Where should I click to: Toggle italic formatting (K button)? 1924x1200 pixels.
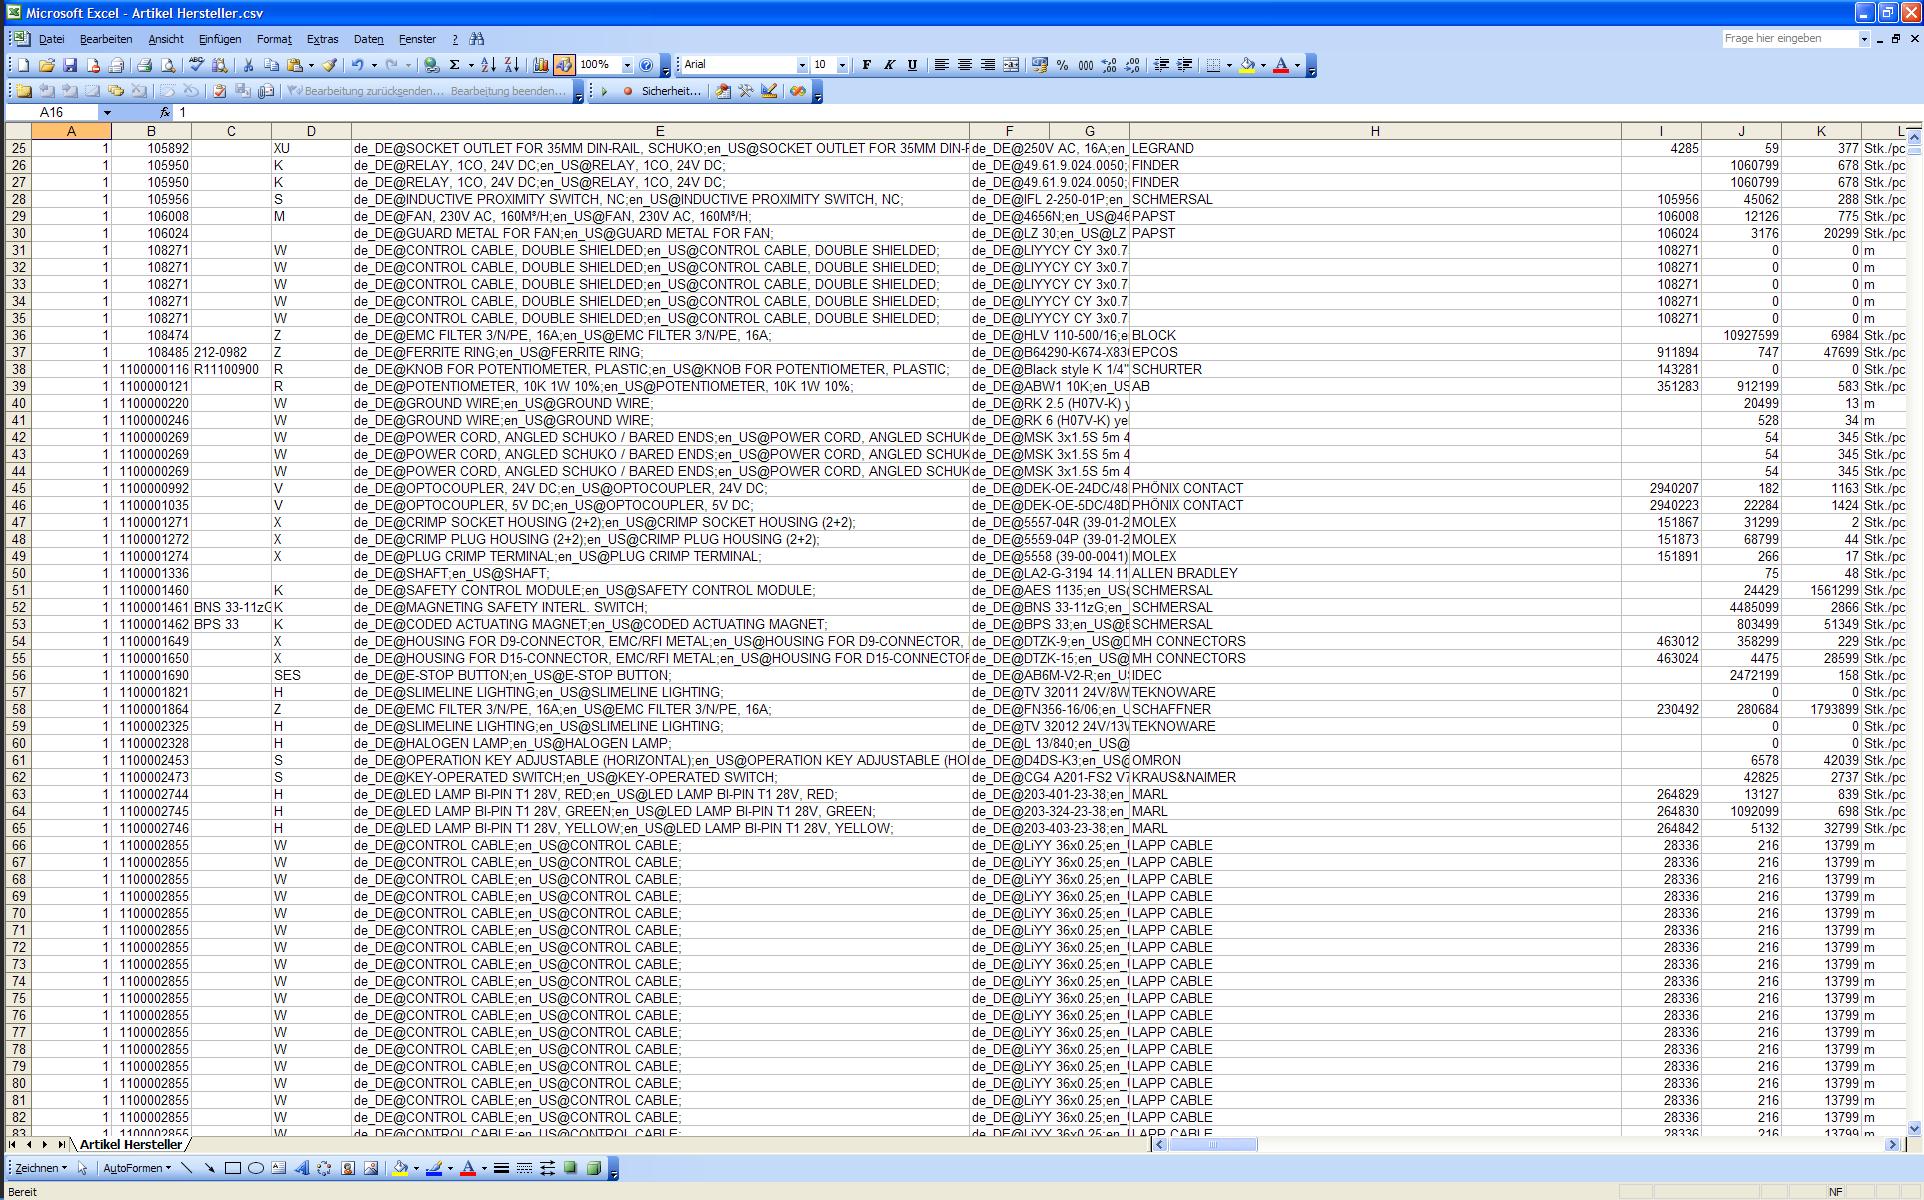889,65
